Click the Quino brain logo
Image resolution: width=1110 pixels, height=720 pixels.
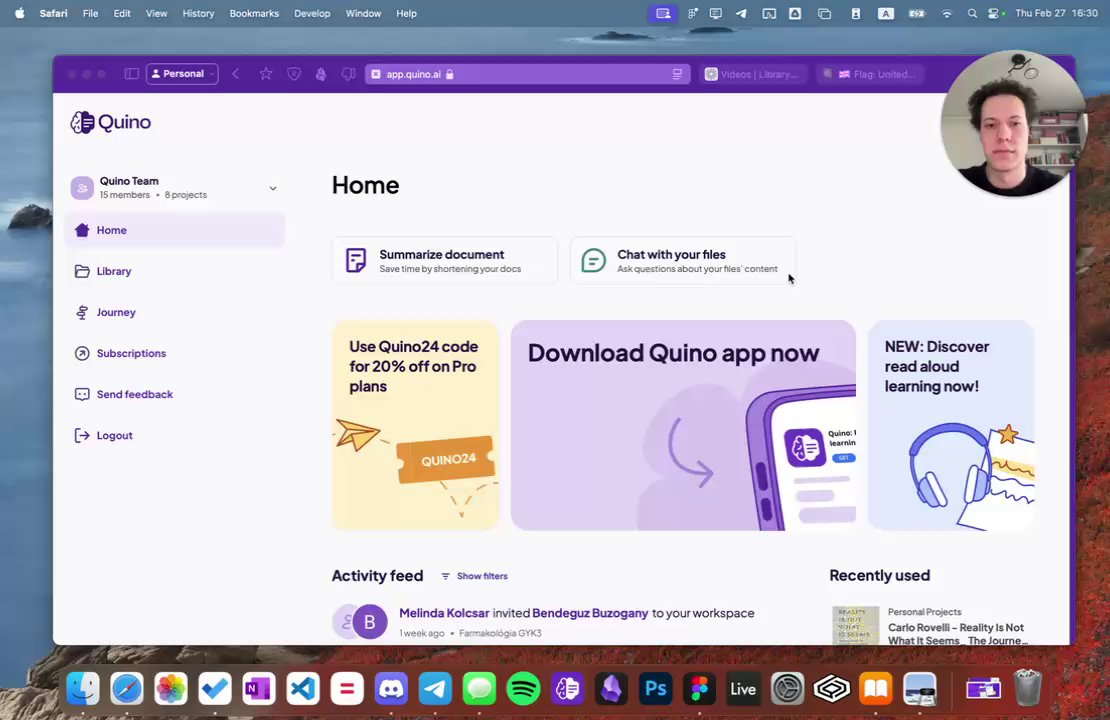coord(82,122)
